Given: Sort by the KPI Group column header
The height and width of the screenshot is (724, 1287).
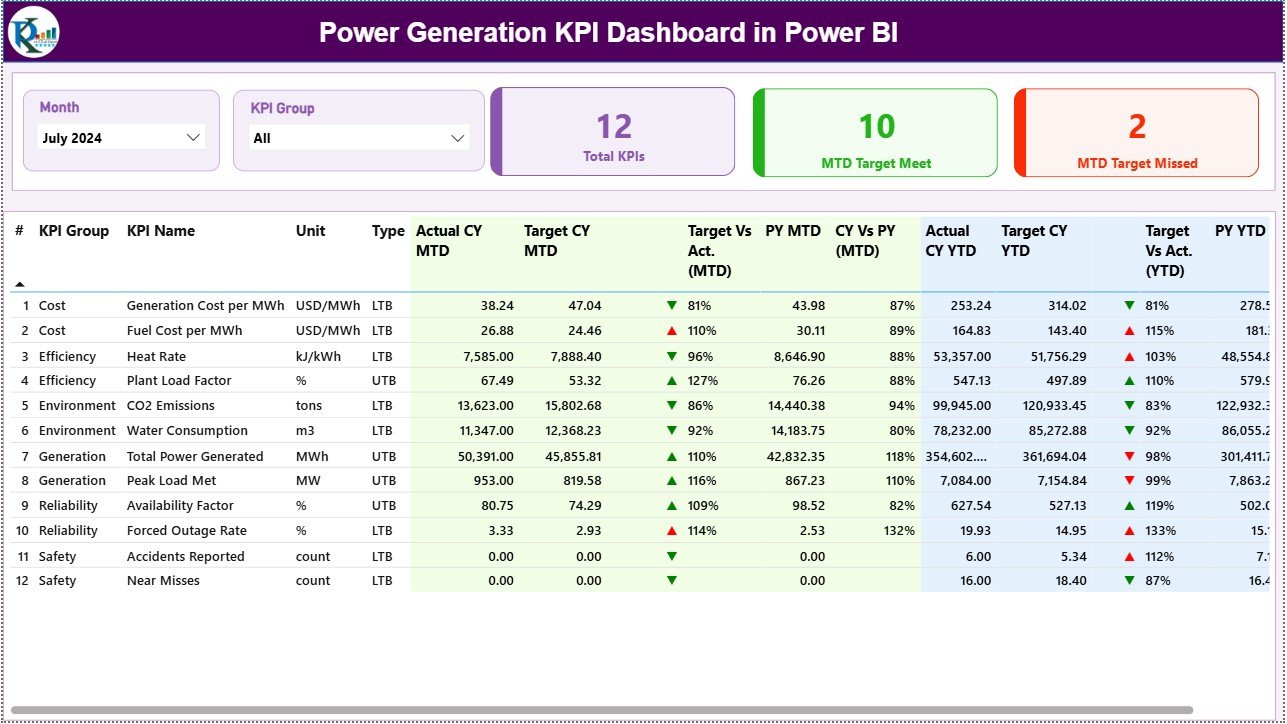Looking at the screenshot, I should point(74,231).
